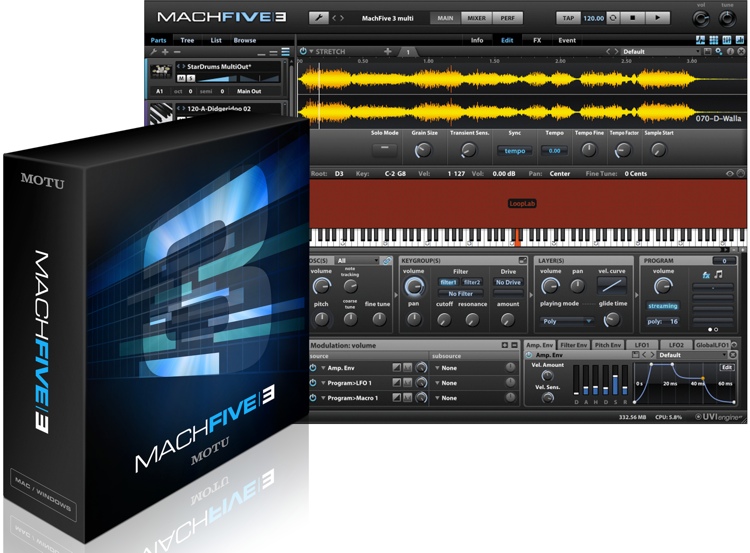Image resolution: width=750 pixels, height=553 pixels.
Task: Open the Info tab
Action: [477, 40]
